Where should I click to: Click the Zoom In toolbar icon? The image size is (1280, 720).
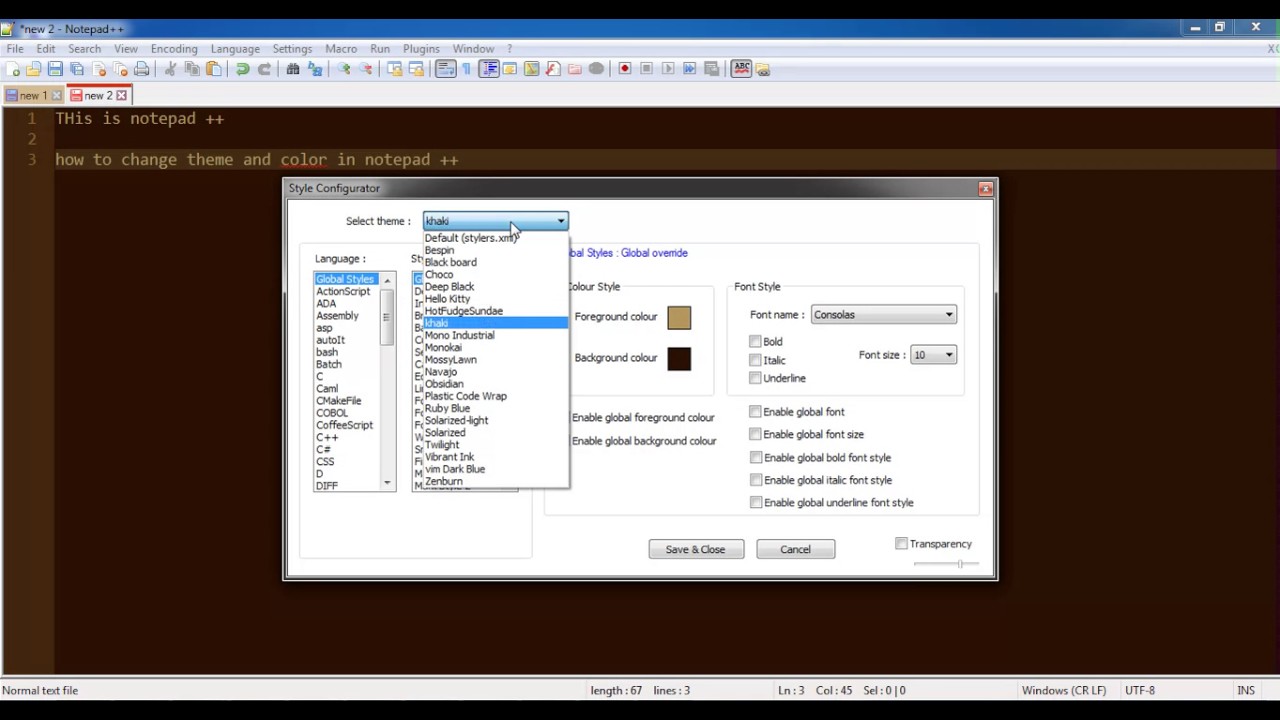344,69
